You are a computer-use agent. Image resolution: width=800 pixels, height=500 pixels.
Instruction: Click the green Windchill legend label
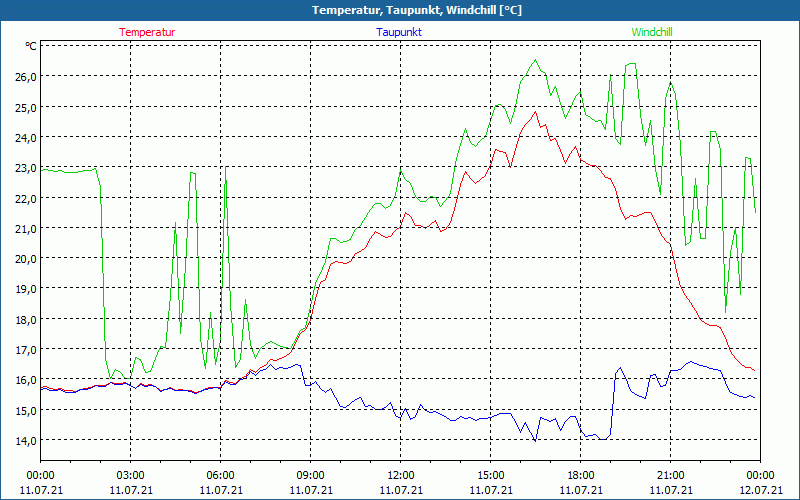tap(652, 32)
